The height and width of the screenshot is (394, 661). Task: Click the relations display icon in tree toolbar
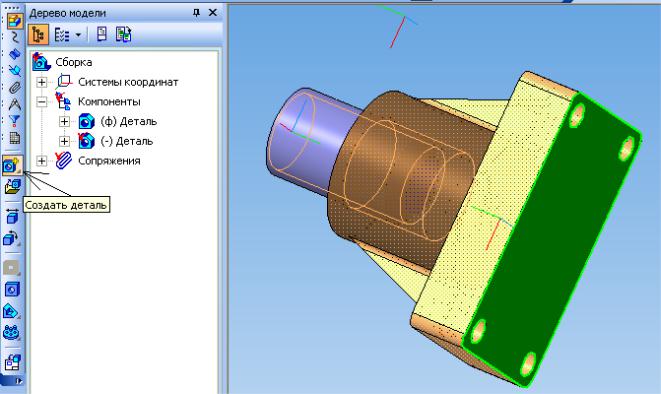124,34
